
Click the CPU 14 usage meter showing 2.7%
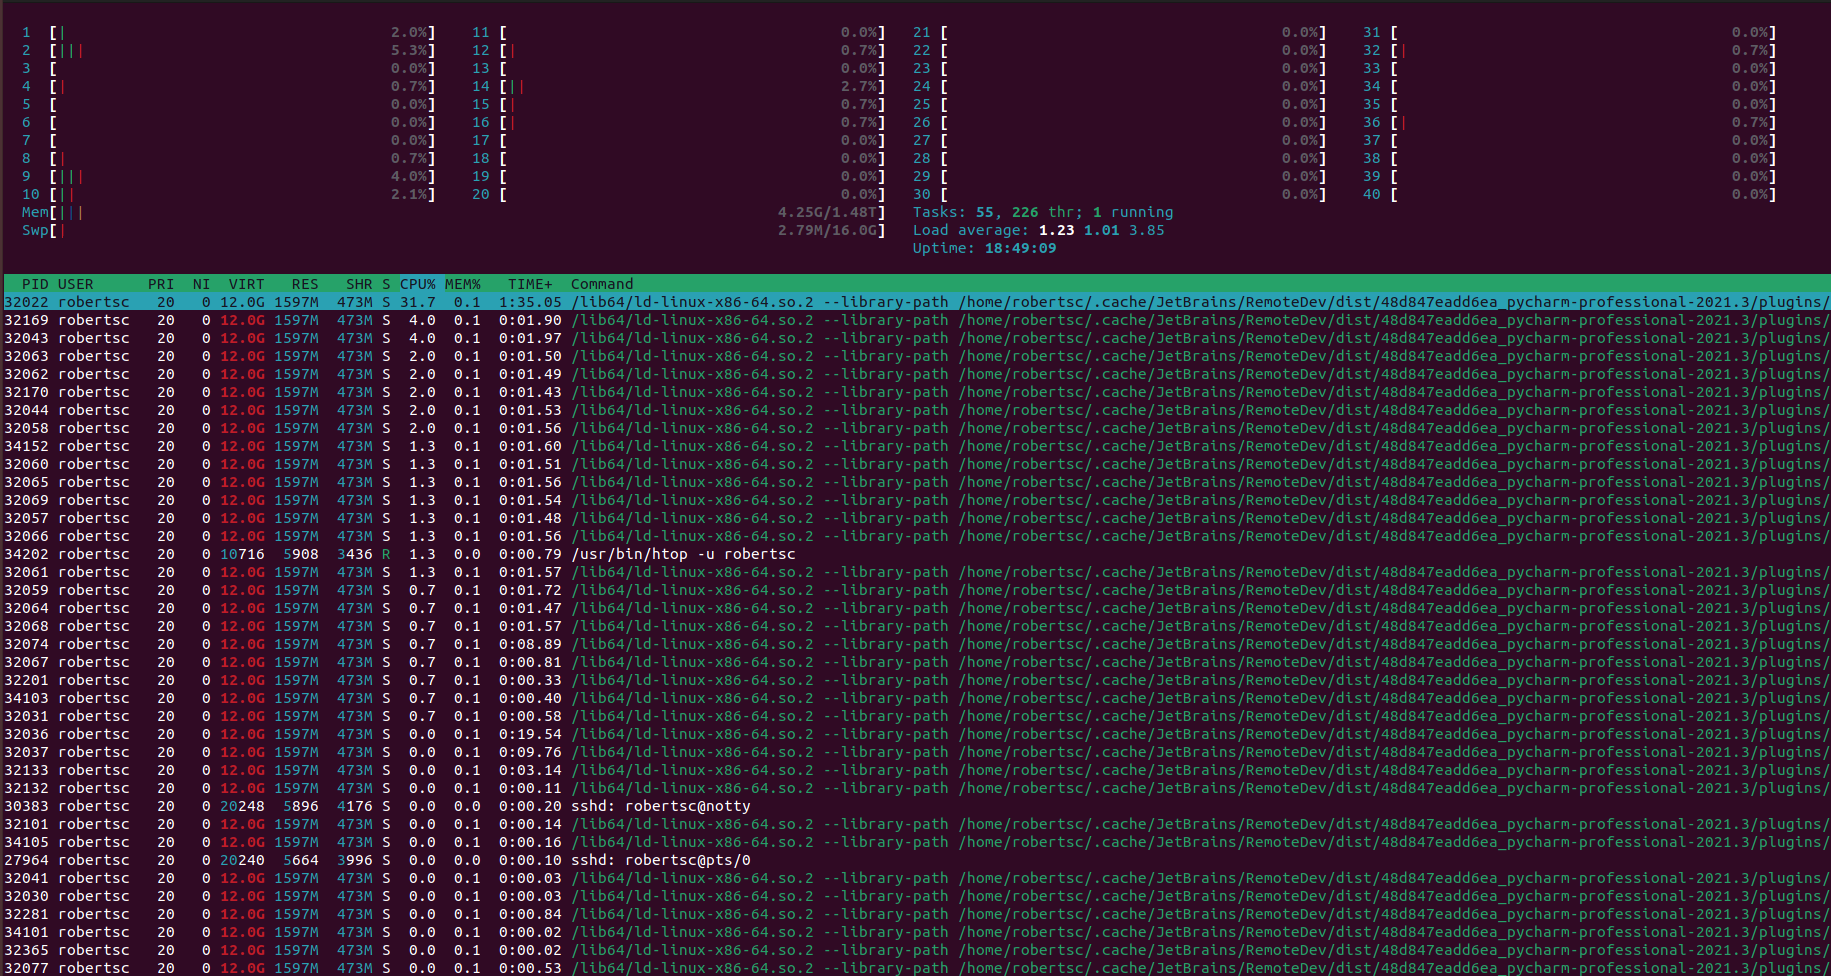pyautogui.click(x=679, y=86)
